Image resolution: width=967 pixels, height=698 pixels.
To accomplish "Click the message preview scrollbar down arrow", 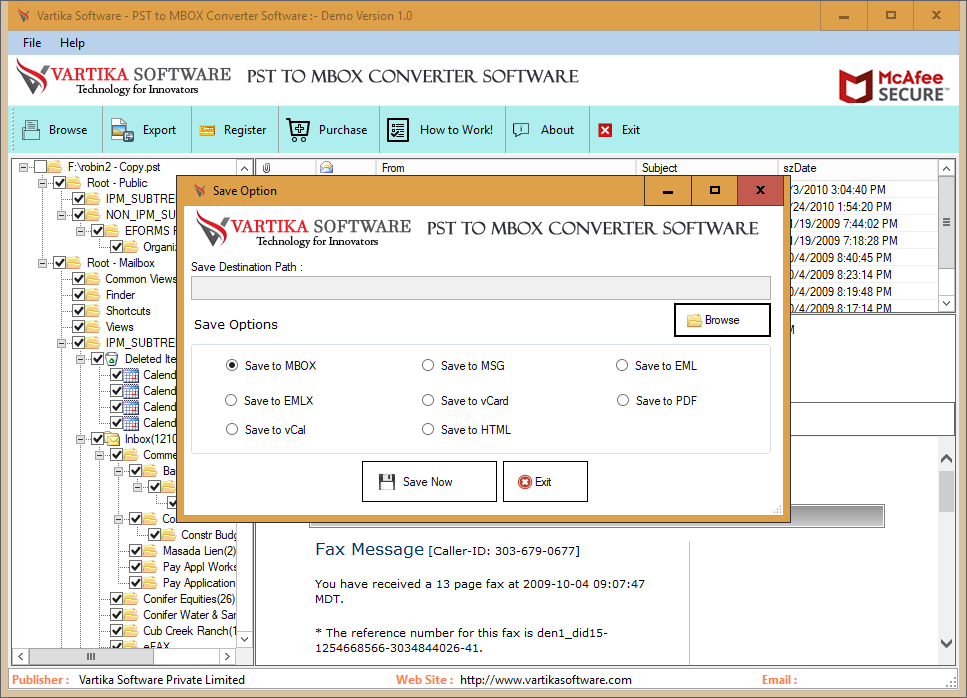I will click(947, 643).
